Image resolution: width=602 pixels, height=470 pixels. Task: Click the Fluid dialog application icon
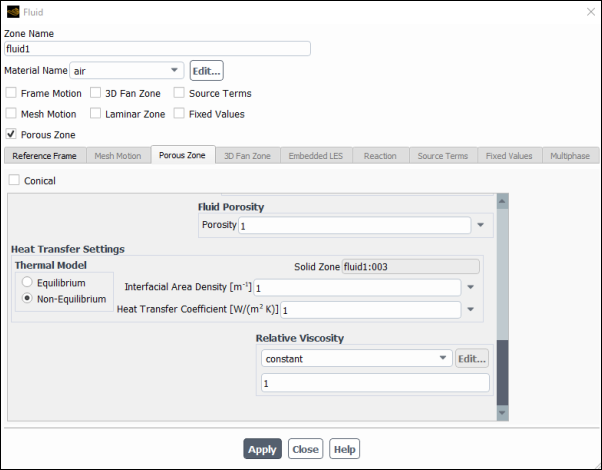pyautogui.click(x=13, y=12)
